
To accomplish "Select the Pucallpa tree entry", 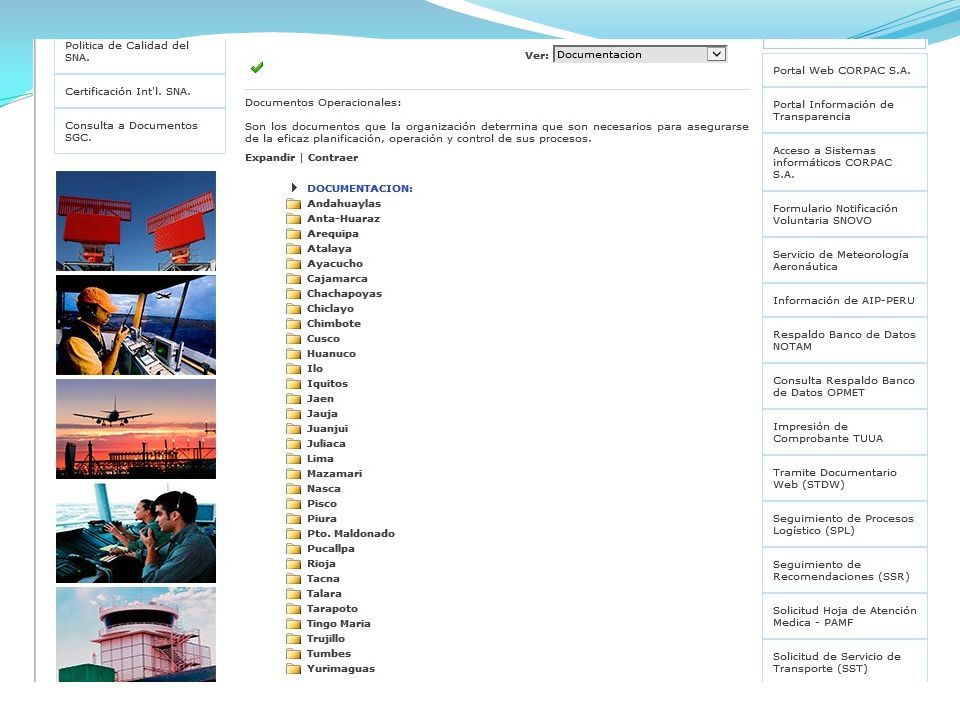I will pyautogui.click(x=331, y=549).
